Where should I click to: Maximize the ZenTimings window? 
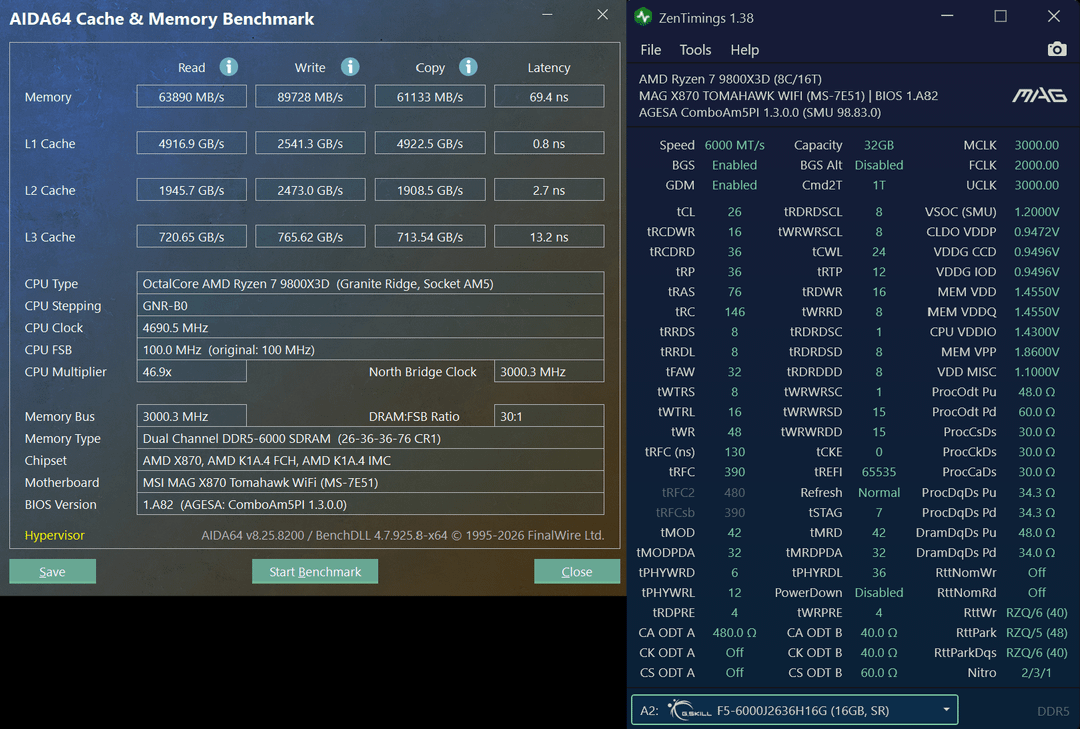[1000, 16]
